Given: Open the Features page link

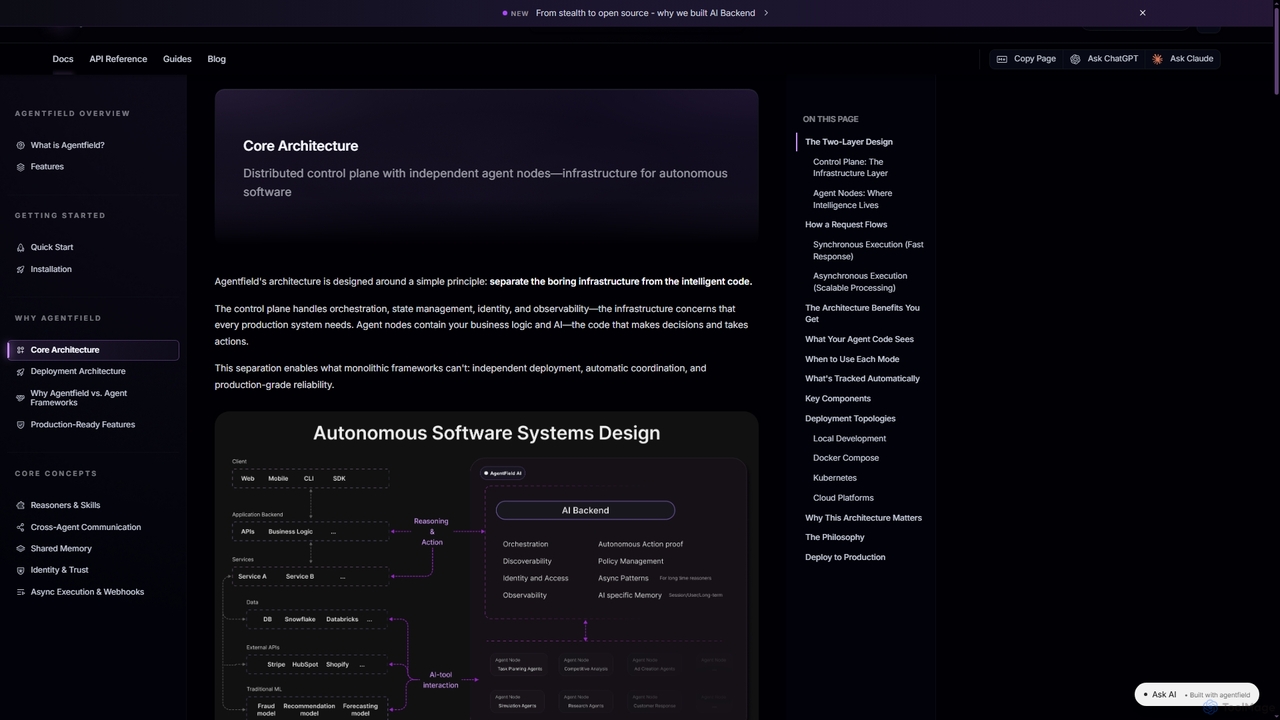Looking at the screenshot, I should point(47,167).
